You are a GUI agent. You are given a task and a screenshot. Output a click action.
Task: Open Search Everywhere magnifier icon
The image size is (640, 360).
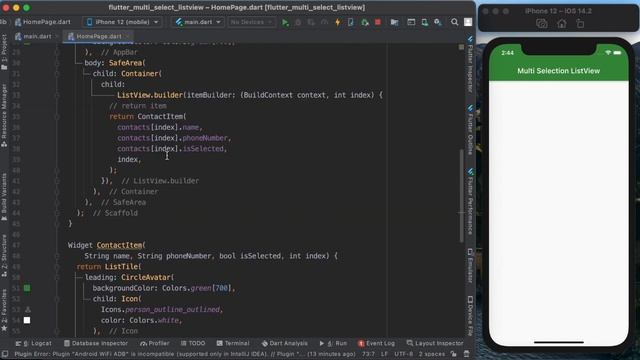coord(454,22)
